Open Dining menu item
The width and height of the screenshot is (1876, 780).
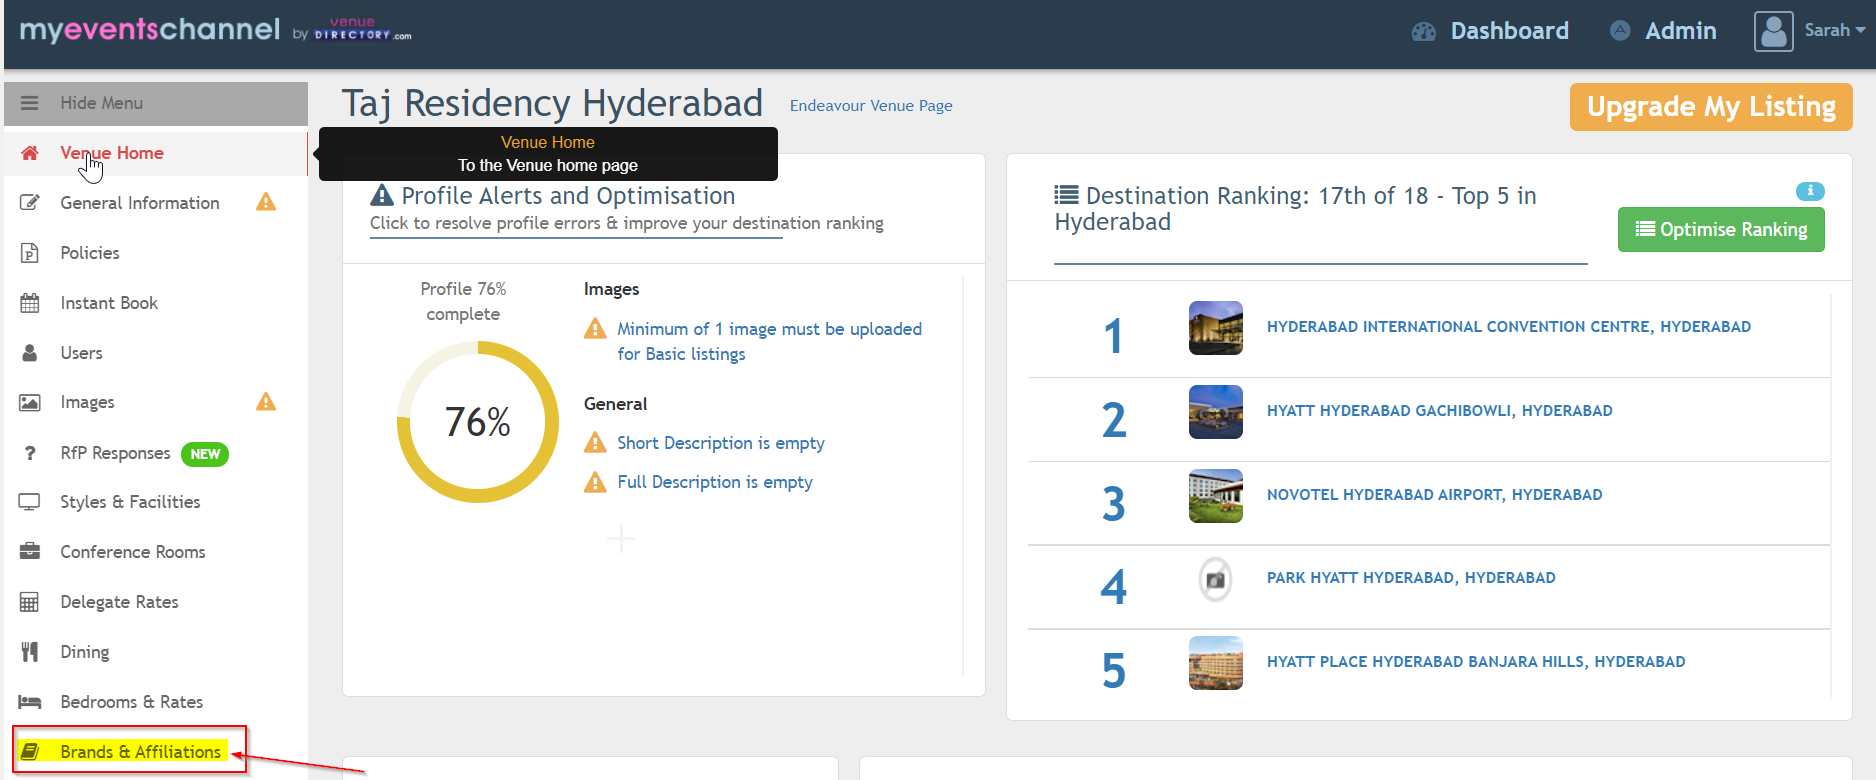[x=85, y=652]
